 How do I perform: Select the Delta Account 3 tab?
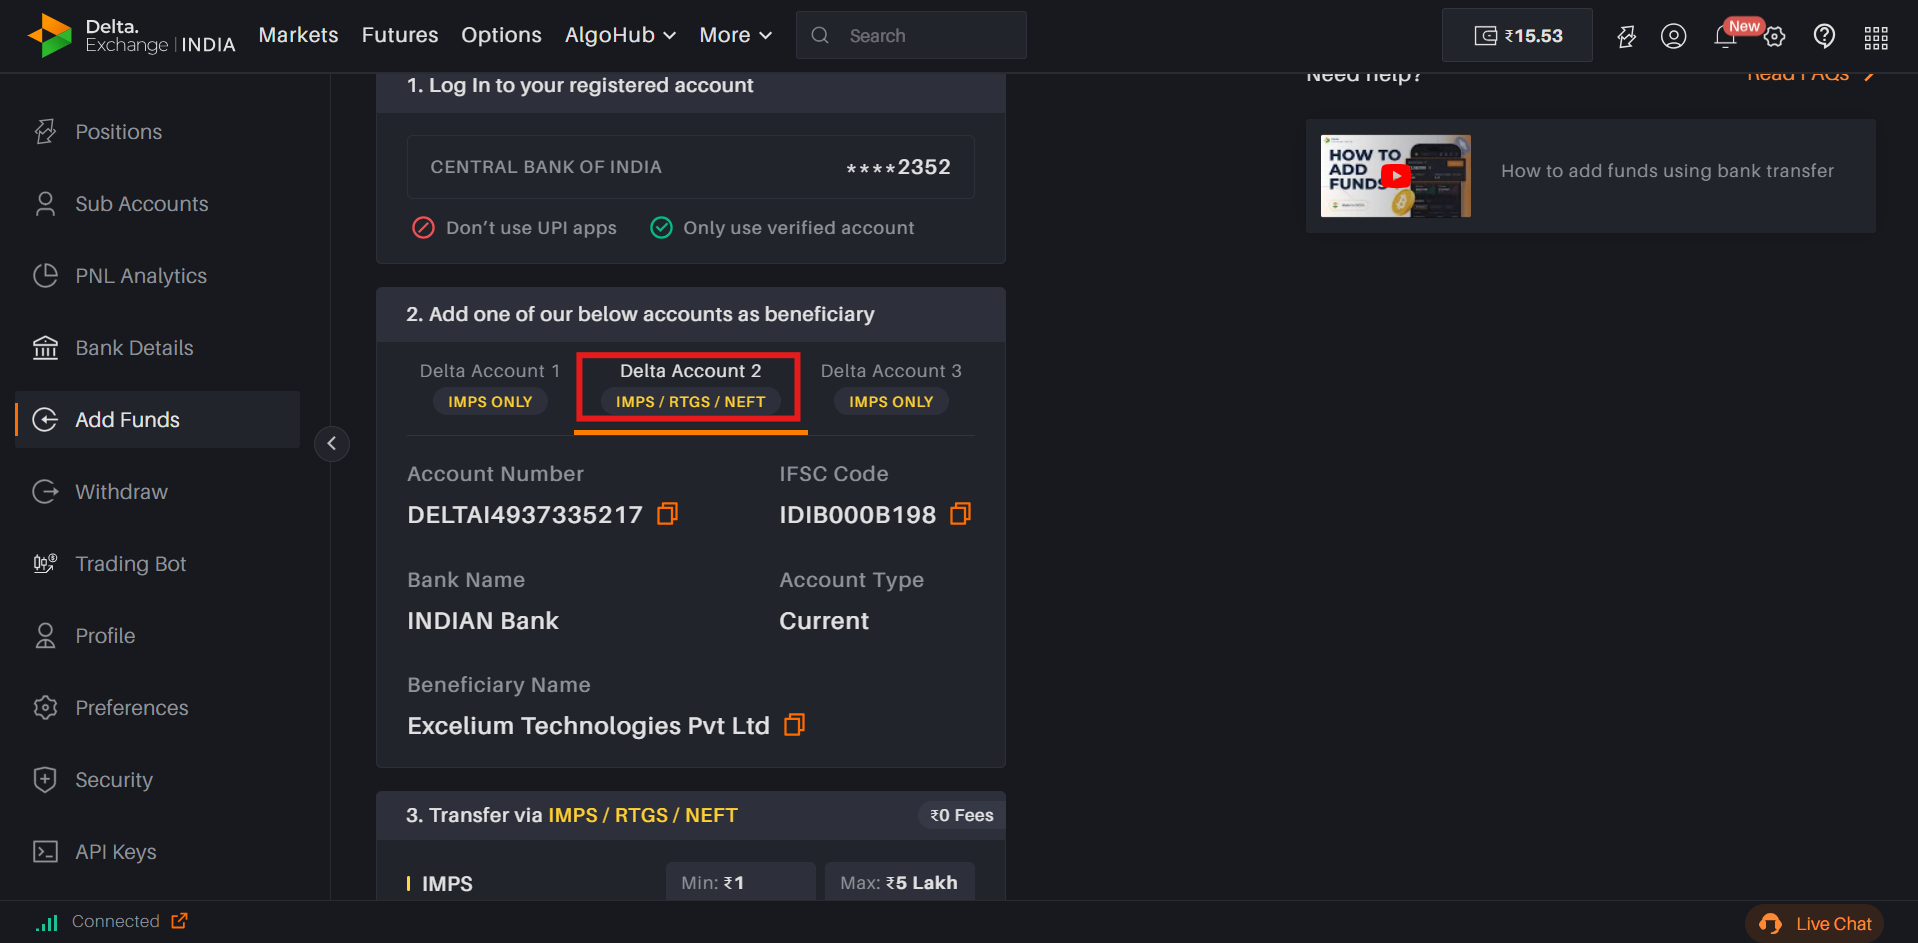coord(891,387)
